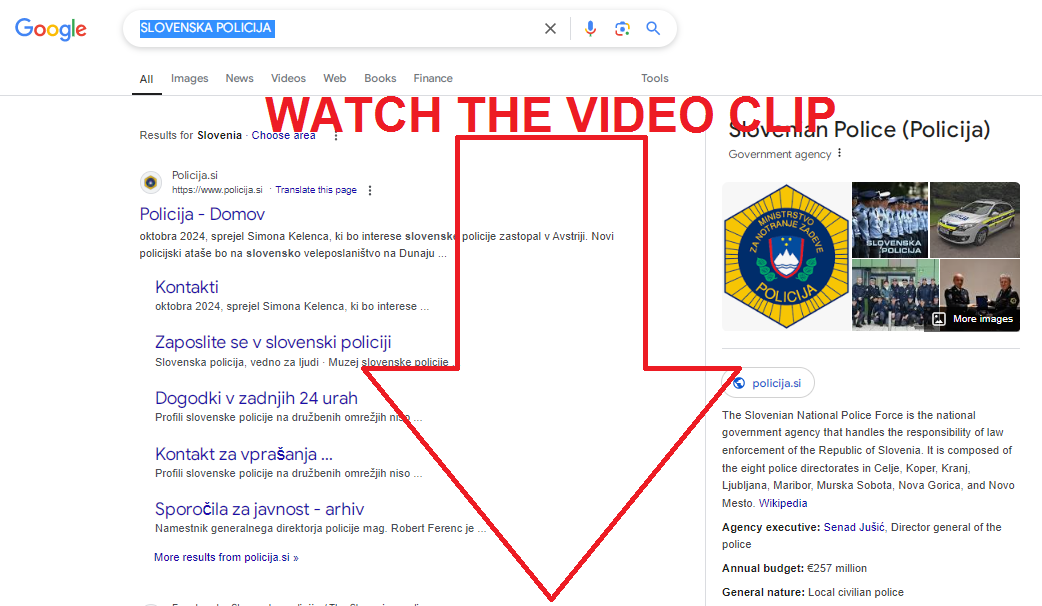
Task: Click the General nature: Local civilian police text
Action: (813, 592)
